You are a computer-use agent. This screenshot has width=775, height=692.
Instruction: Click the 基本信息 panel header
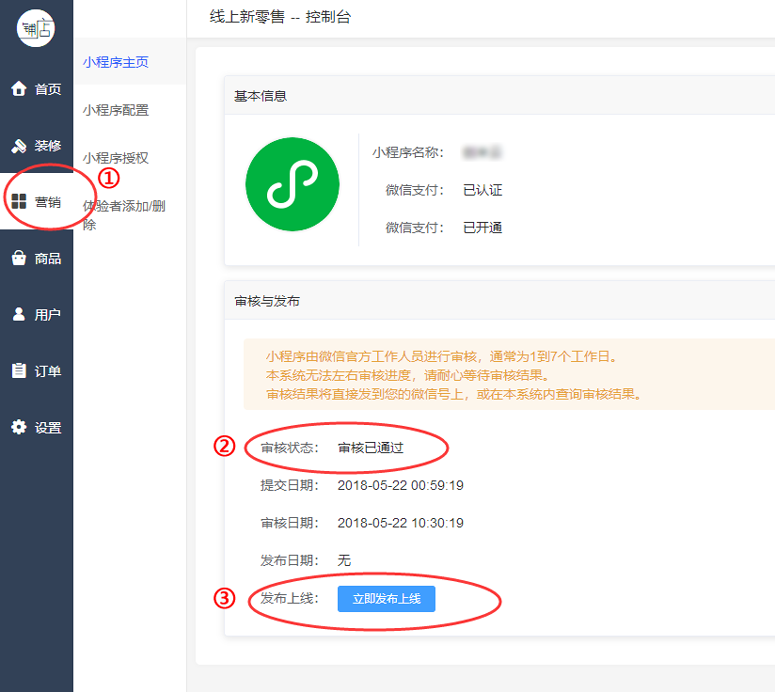tap(260, 96)
